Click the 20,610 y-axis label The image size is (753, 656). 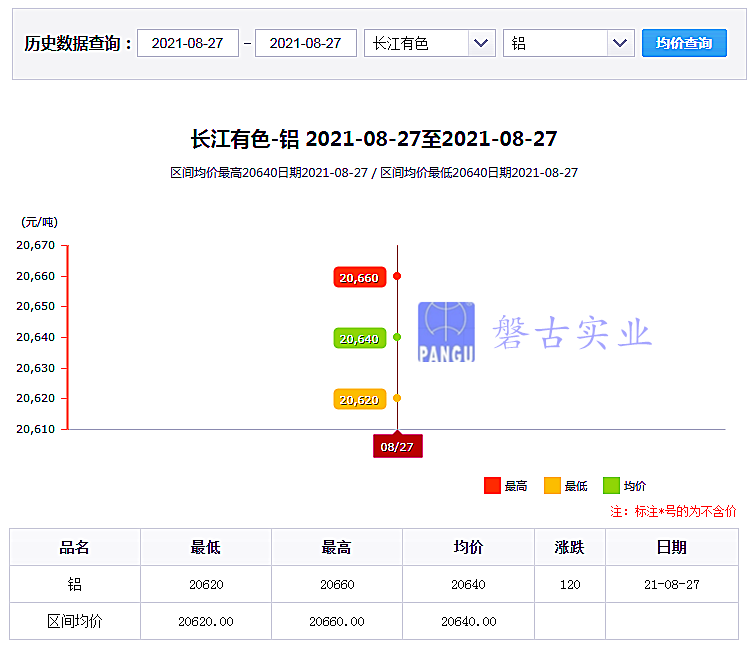36,429
